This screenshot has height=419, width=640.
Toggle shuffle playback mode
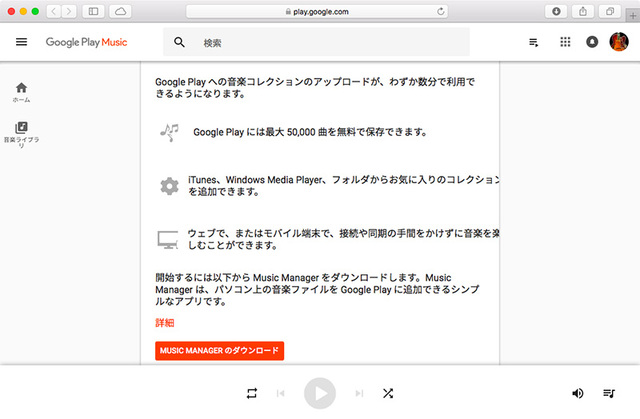[x=387, y=393]
